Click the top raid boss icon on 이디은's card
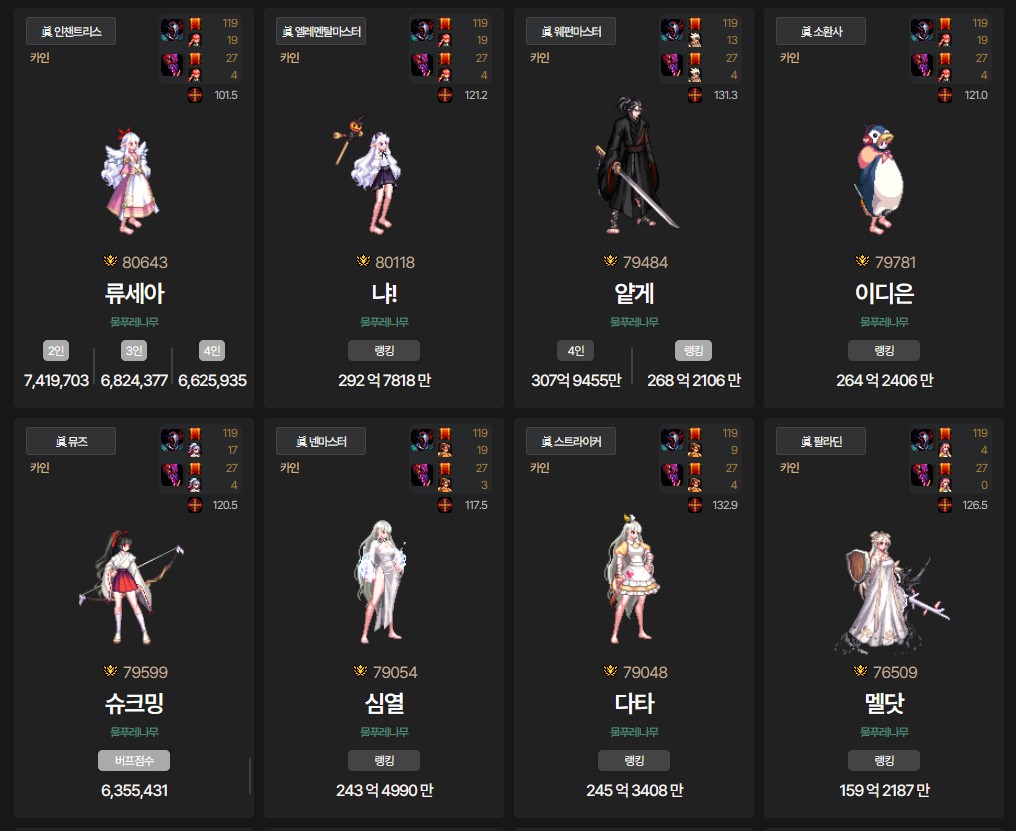This screenshot has width=1016, height=831. (922, 30)
